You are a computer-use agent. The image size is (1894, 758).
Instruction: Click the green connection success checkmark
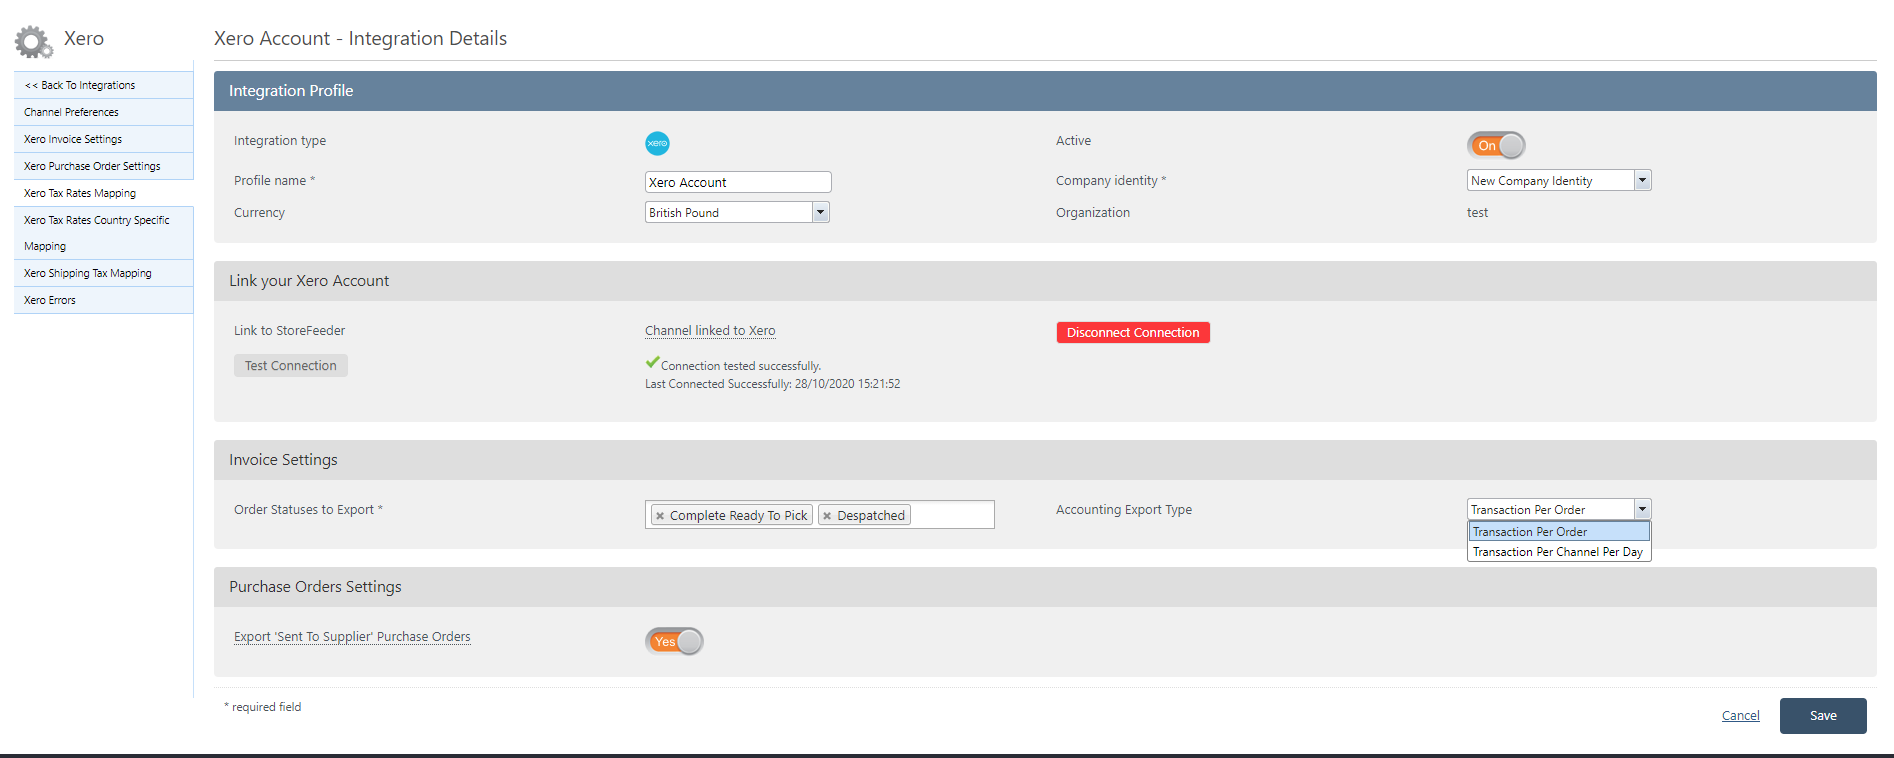point(652,363)
